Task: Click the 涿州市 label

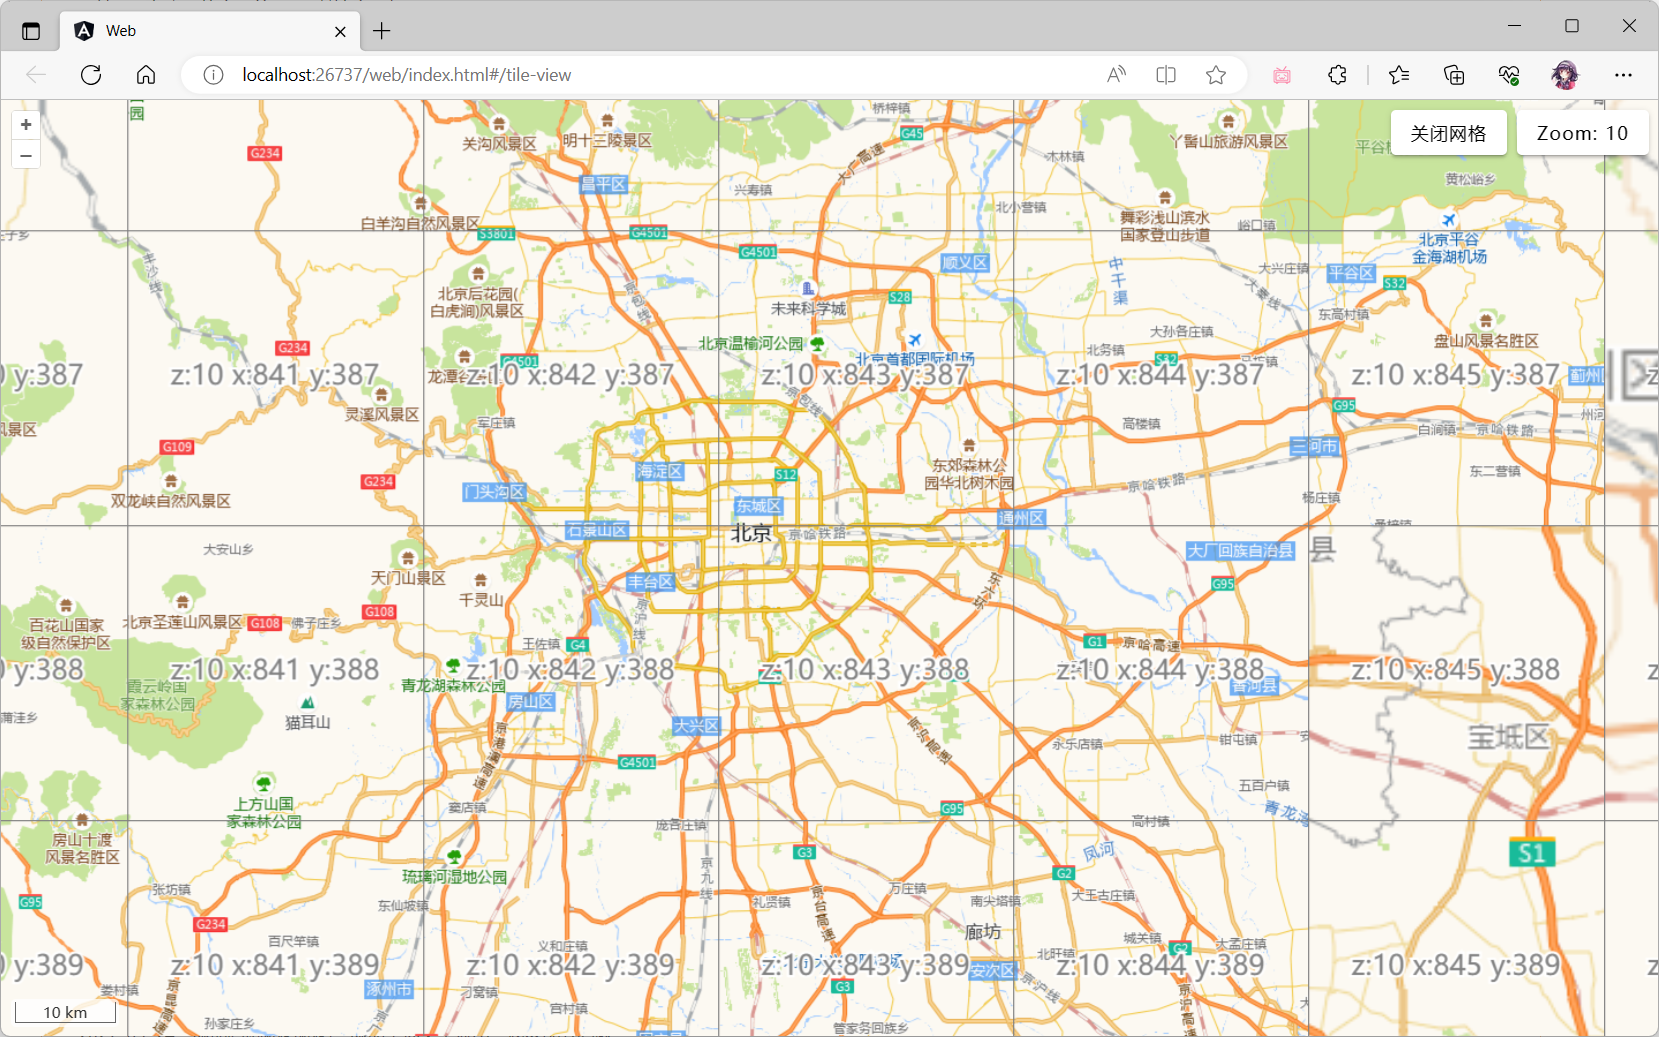Action: click(x=389, y=989)
